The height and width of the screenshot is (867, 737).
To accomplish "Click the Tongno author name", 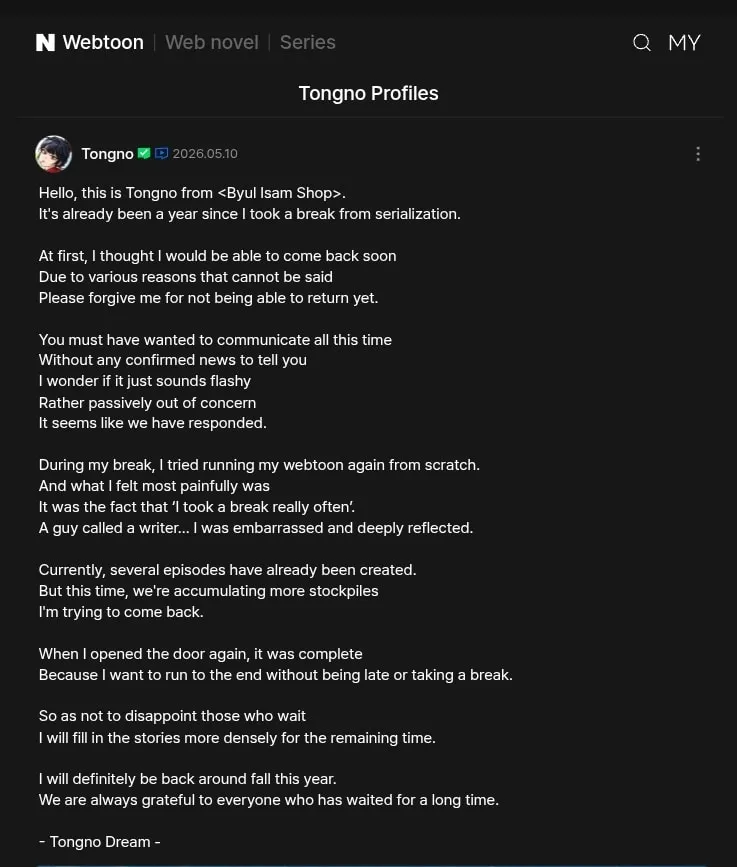I will tap(107, 154).
